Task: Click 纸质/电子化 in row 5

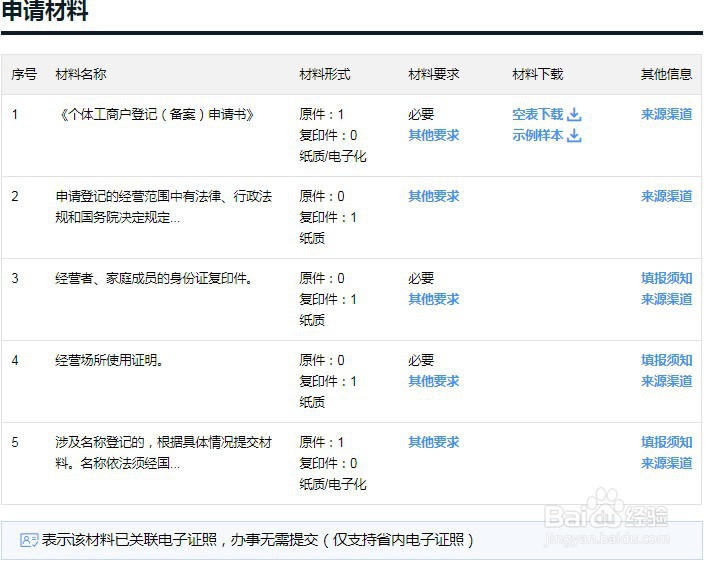Action: 333,484
